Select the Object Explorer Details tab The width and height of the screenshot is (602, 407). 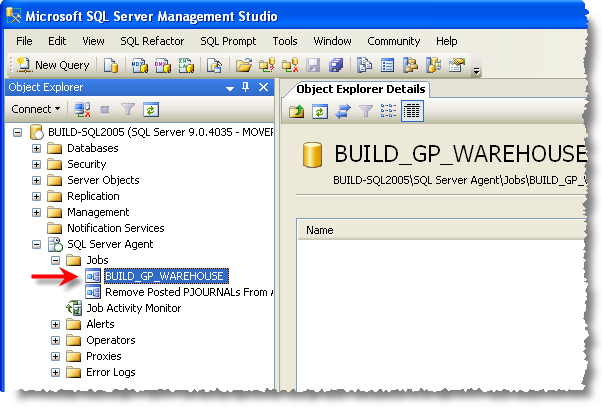point(362,89)
